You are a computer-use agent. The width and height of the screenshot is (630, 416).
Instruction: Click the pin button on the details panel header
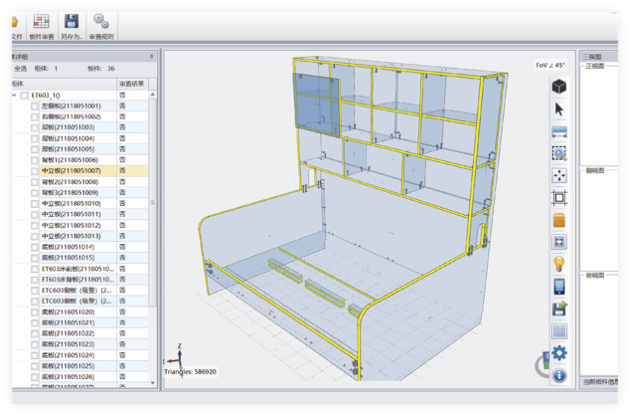(152, 57)
